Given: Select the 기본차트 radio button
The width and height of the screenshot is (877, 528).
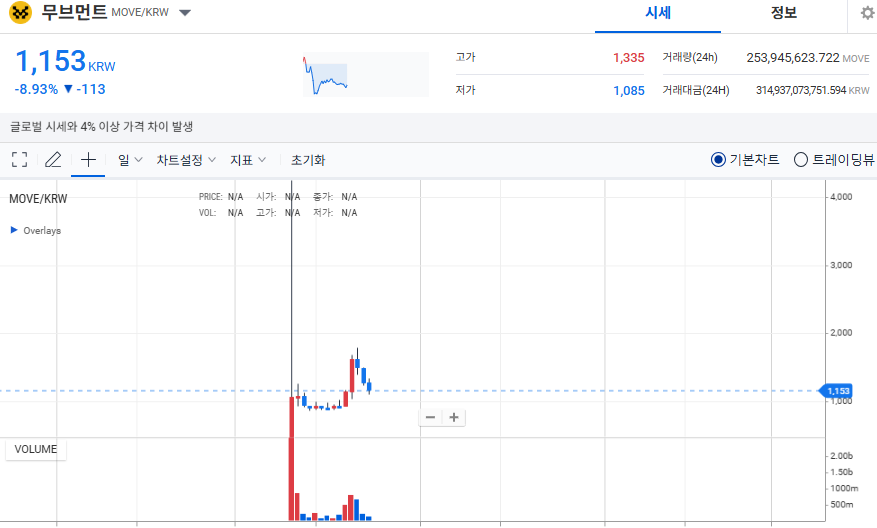Looking at the screenshot, I should [718, 160].
